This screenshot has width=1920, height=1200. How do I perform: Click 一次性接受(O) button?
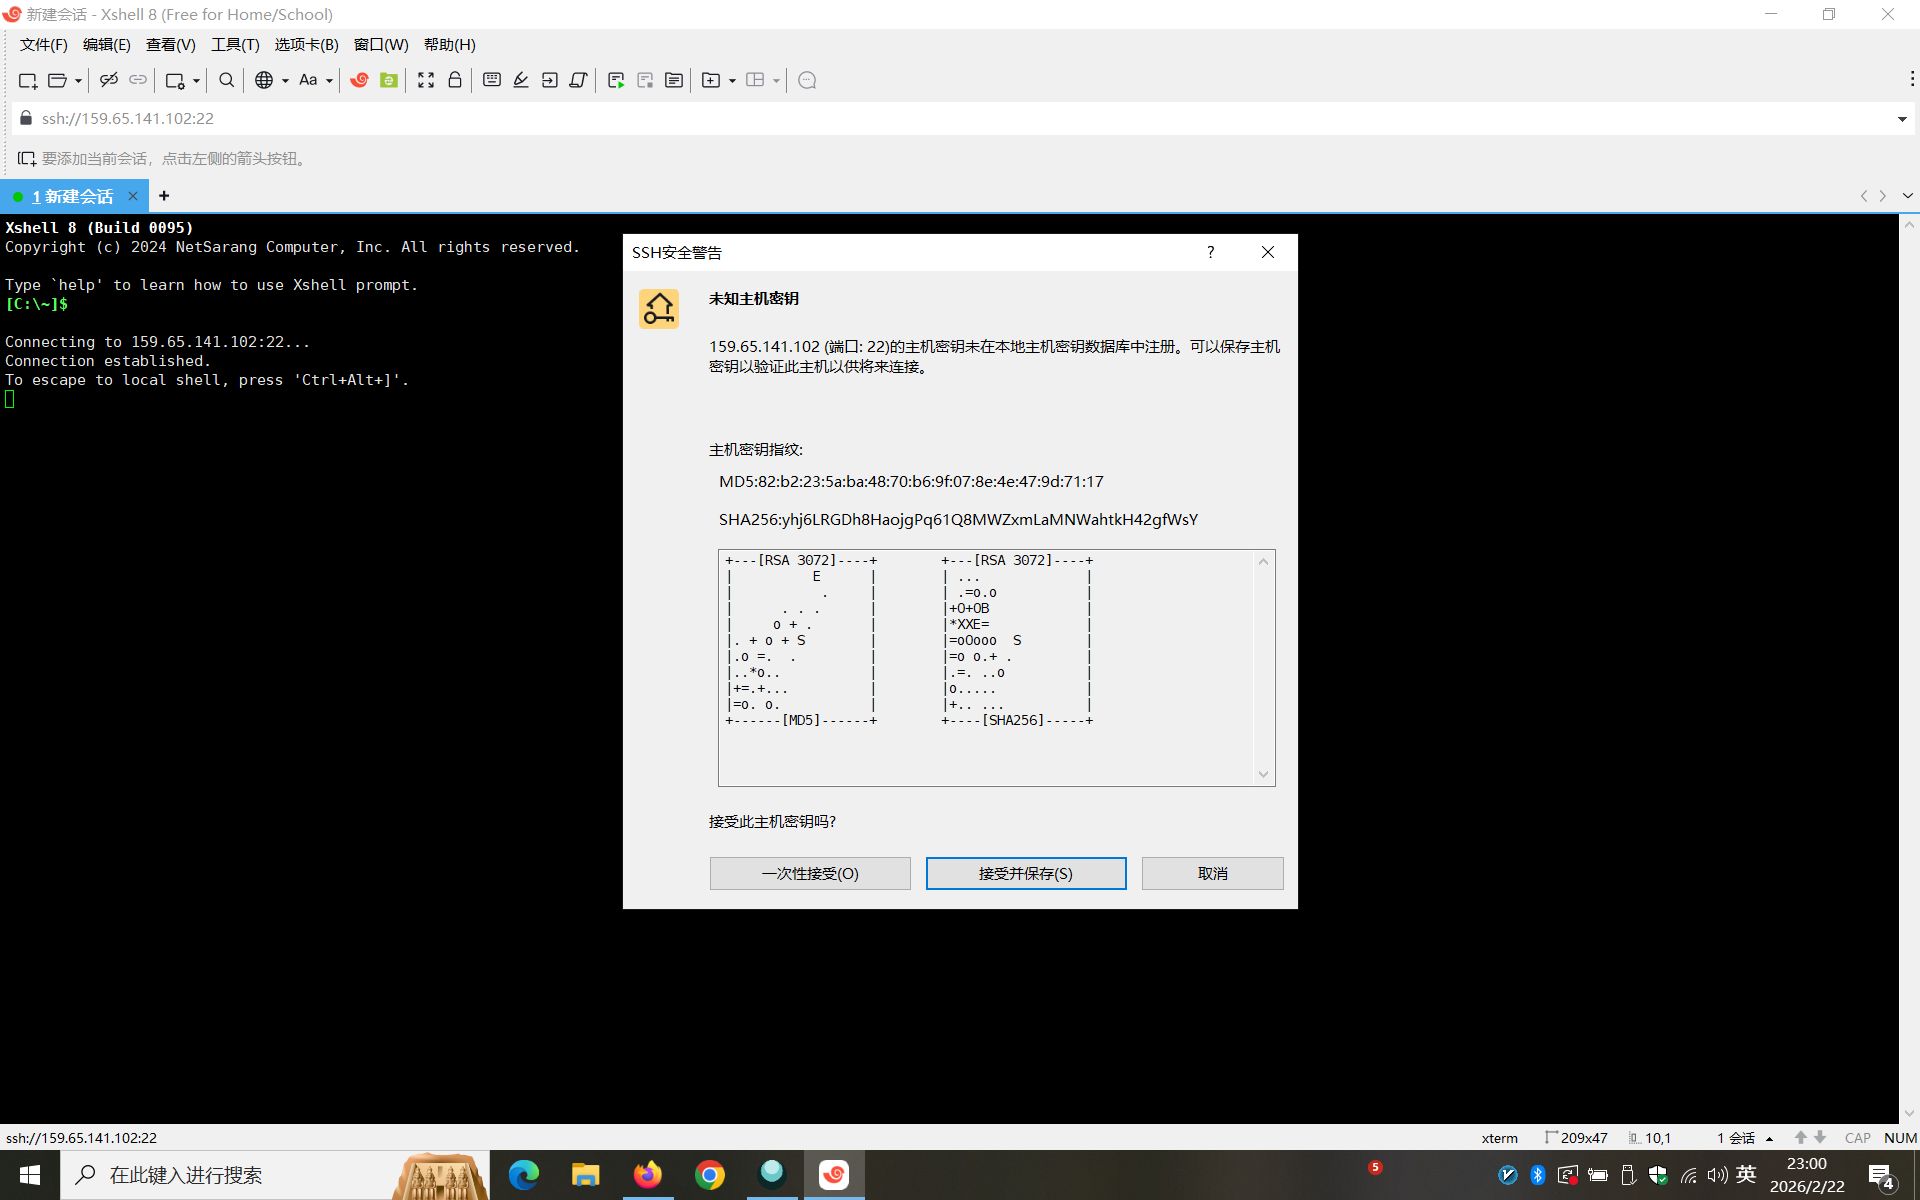pyautogui.click(x=810, y=873)
